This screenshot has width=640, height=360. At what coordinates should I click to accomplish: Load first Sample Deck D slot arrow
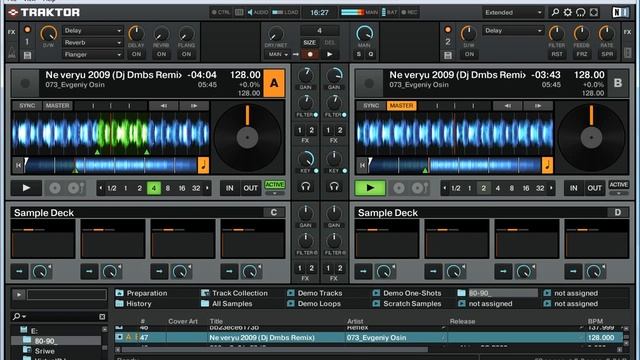pos(363,271)
